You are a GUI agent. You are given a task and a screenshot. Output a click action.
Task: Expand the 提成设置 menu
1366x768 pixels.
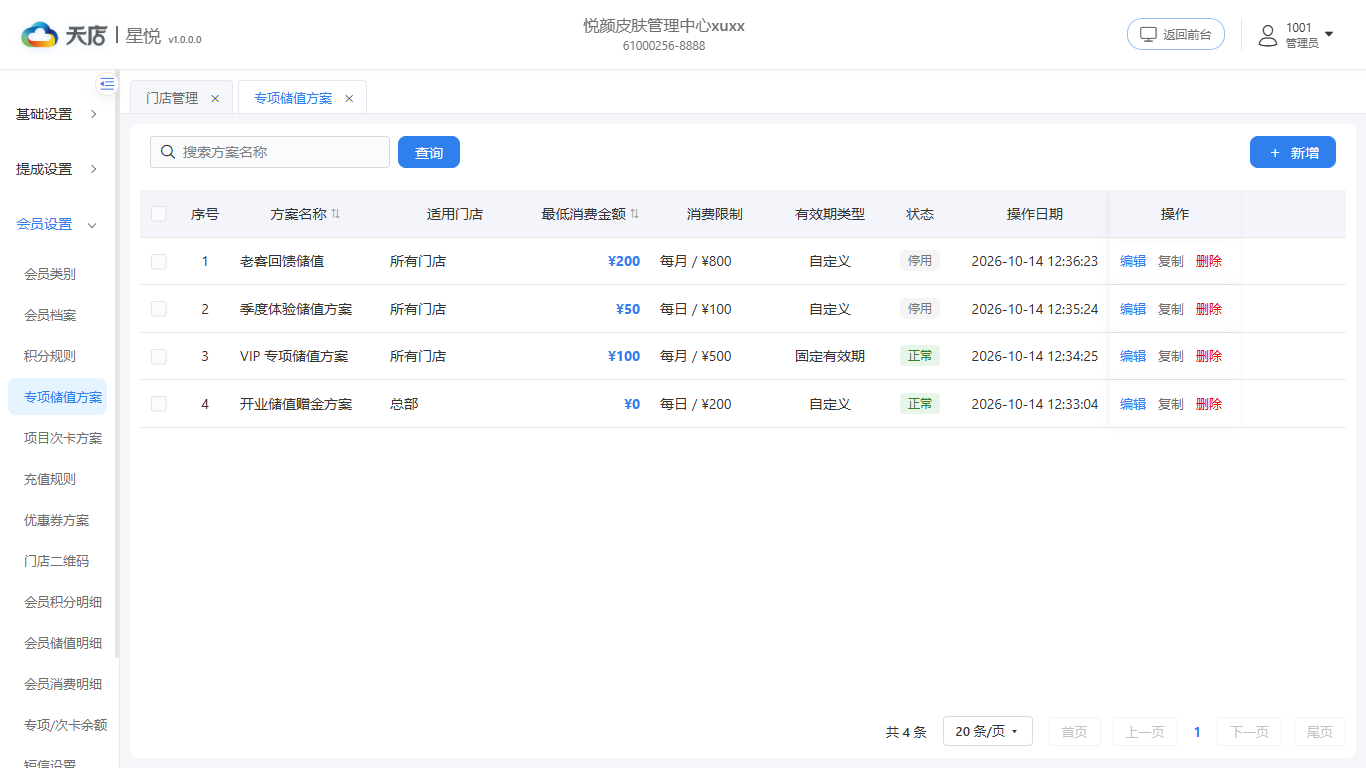58,169
